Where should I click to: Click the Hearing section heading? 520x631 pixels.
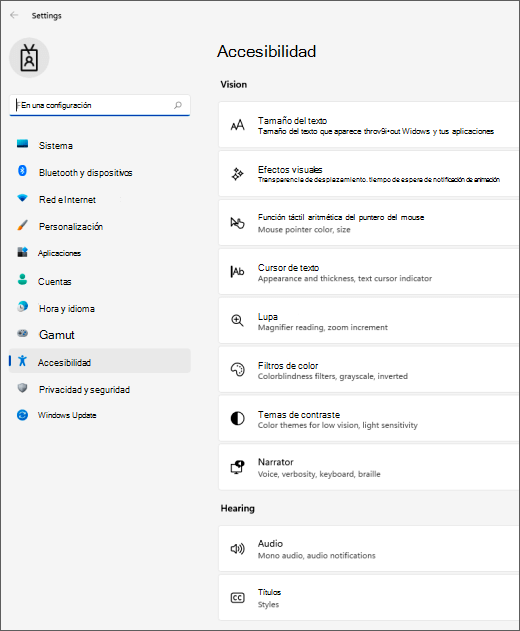pyautogui.click(x=237, y=508)
